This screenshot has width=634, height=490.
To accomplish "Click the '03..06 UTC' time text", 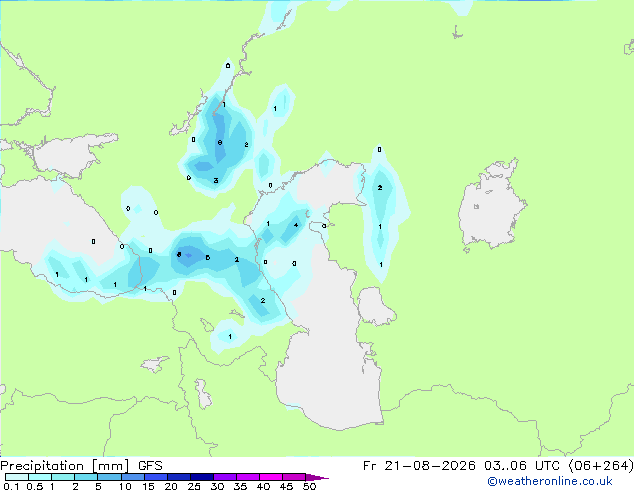I will tap(522, 466).
